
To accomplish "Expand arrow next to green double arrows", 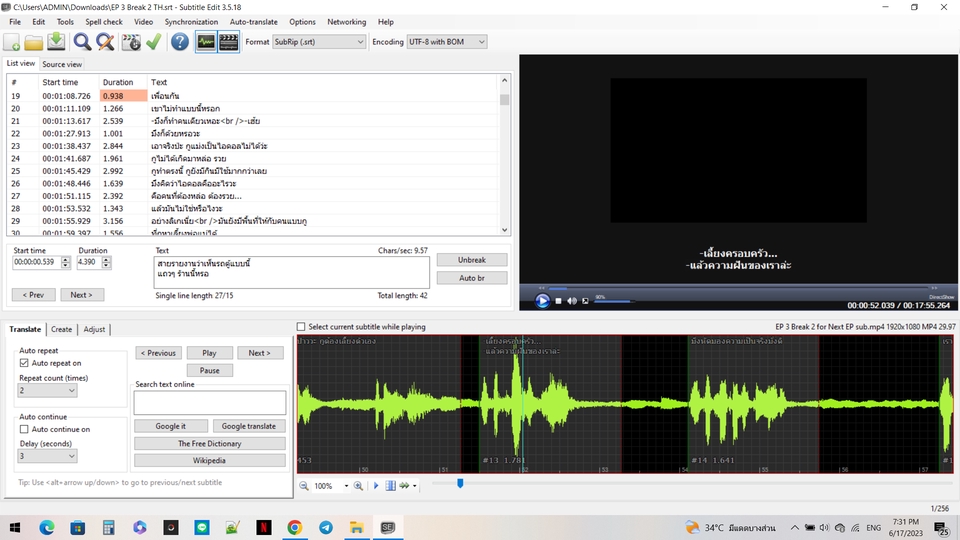I will point(414,486).
